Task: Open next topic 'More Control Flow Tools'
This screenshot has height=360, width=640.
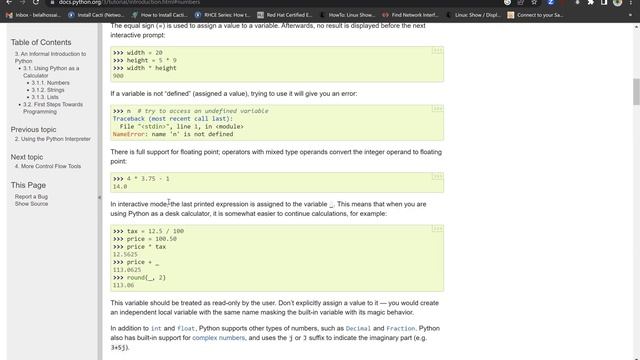Action: (x=48, y=167)
